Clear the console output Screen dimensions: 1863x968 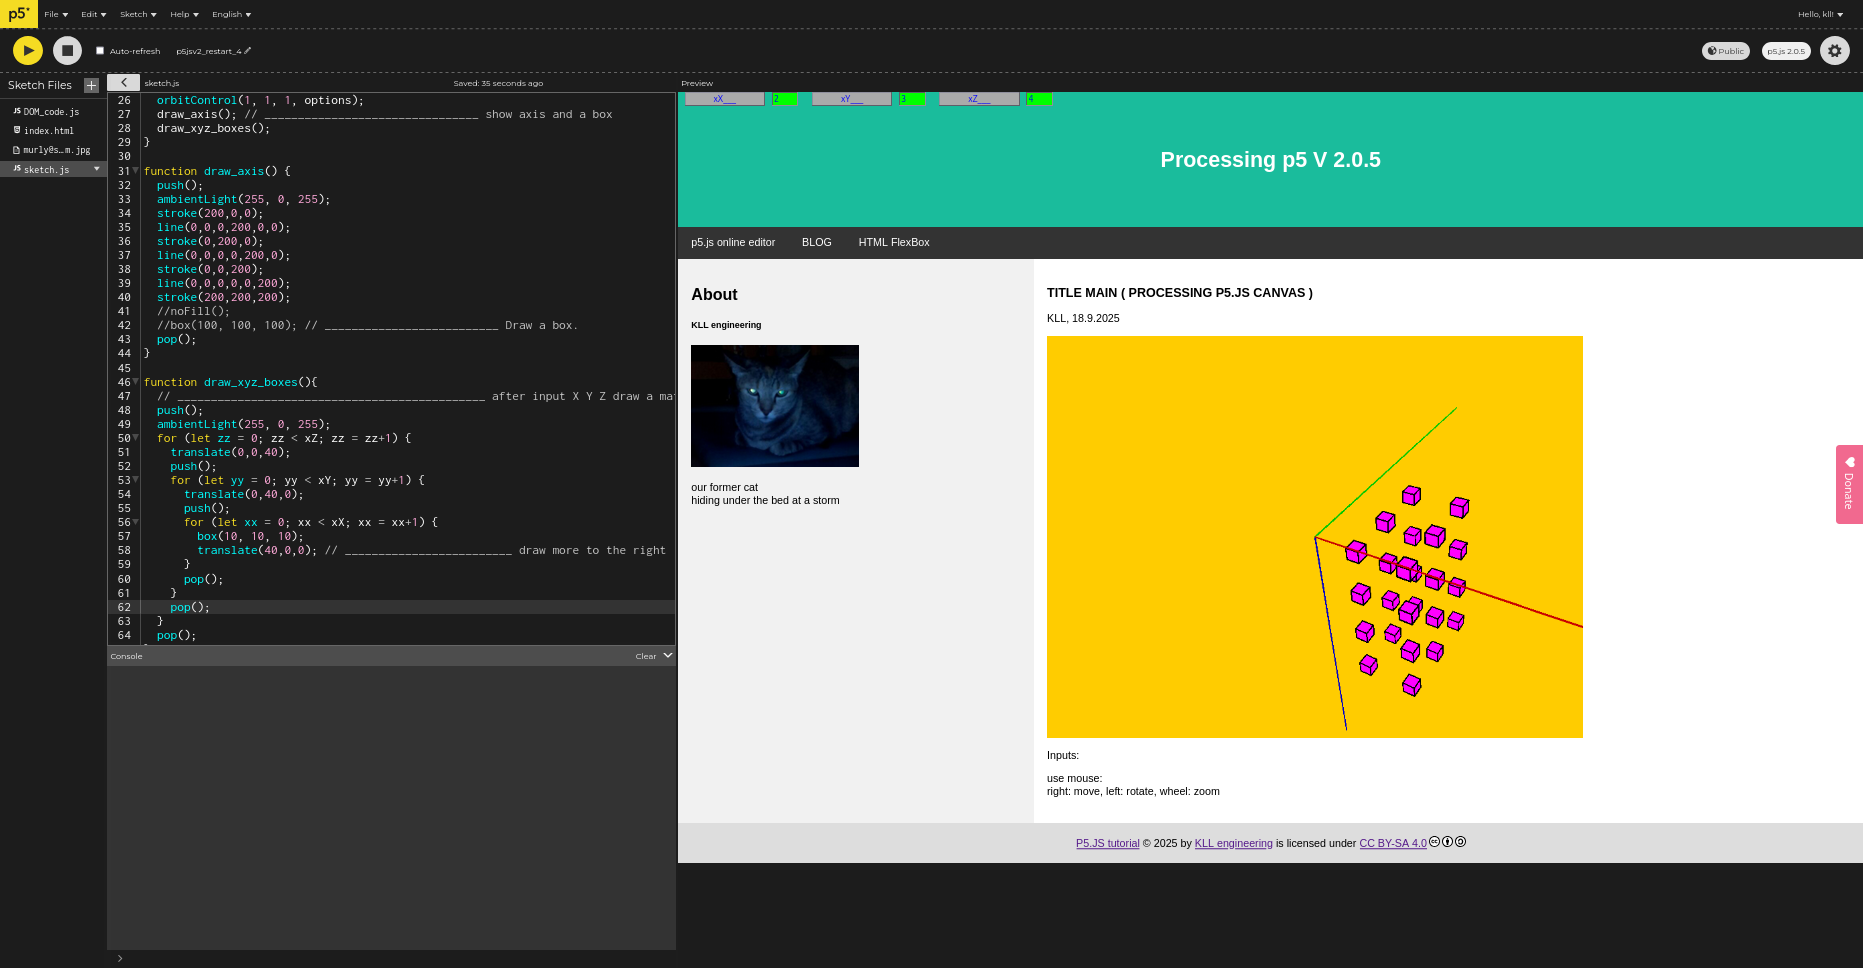pos(645,657)
